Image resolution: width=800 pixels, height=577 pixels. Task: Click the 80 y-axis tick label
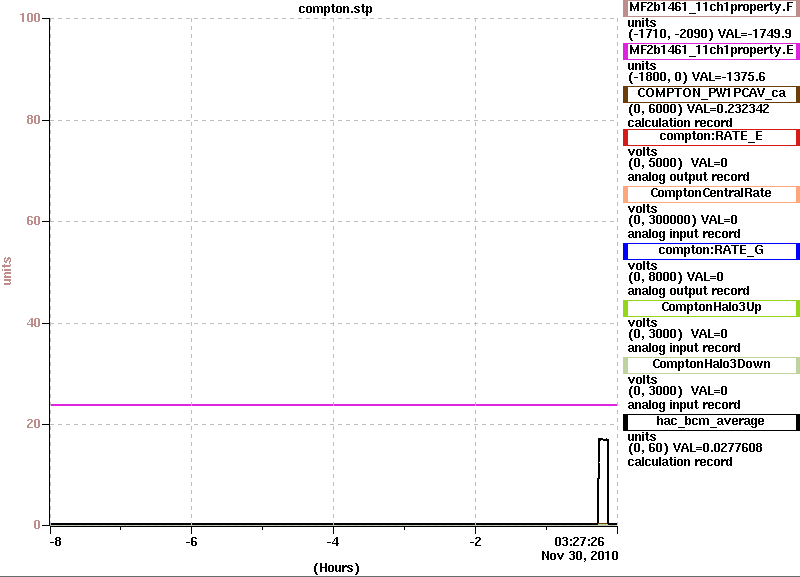[33, 120]
